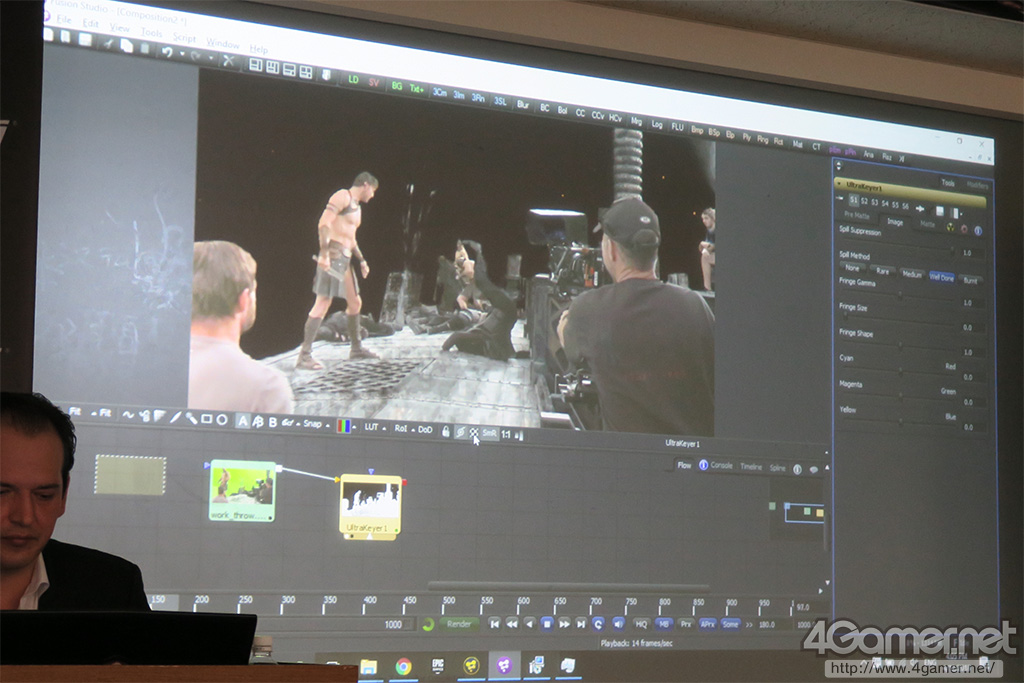Add Brightness Contrast with the BC button
The height and width of the screenshot is (683, 1024).
pos(545,108)
